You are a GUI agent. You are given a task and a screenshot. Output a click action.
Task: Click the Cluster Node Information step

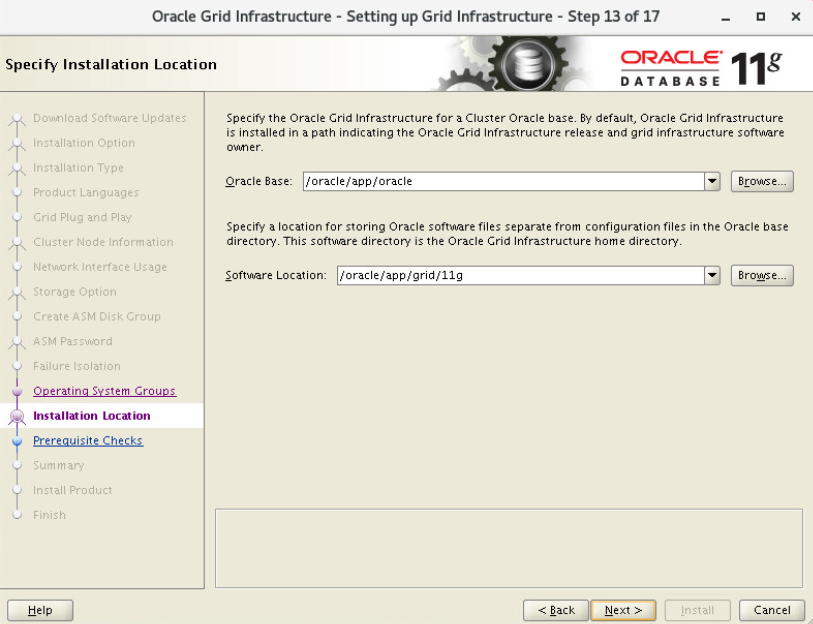point(103,242)
